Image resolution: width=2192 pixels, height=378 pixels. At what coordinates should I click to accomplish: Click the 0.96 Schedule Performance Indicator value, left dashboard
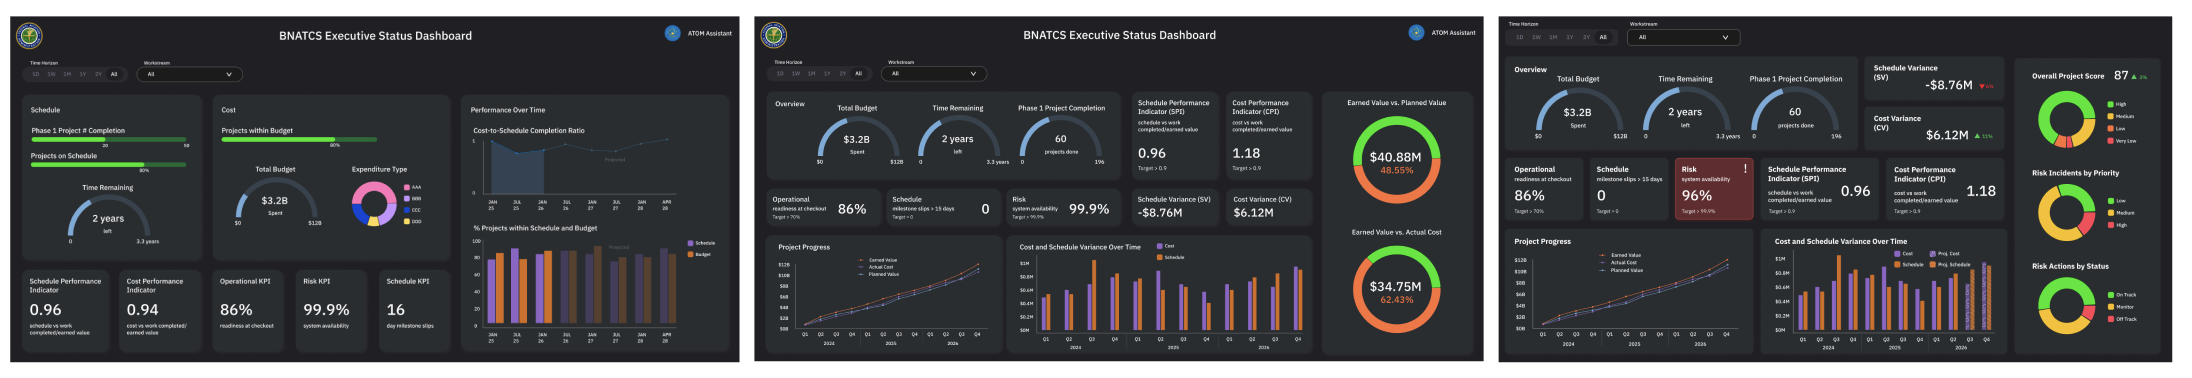click(x=45, y=310)
